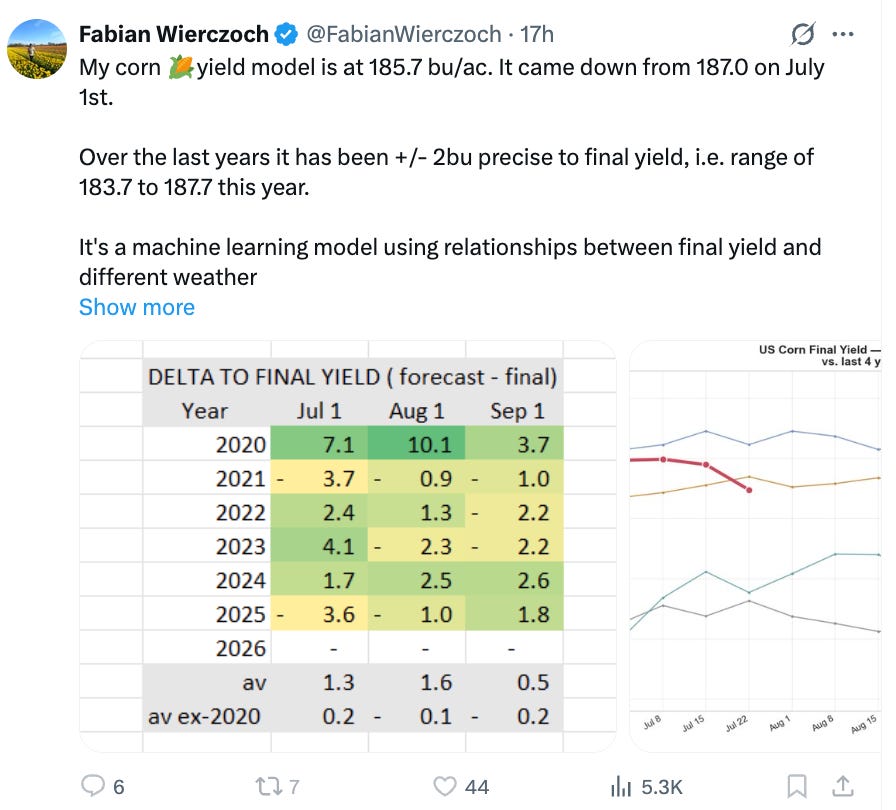
Task: Open the Delta to Final Yield table image
Action: pos(348,546)
